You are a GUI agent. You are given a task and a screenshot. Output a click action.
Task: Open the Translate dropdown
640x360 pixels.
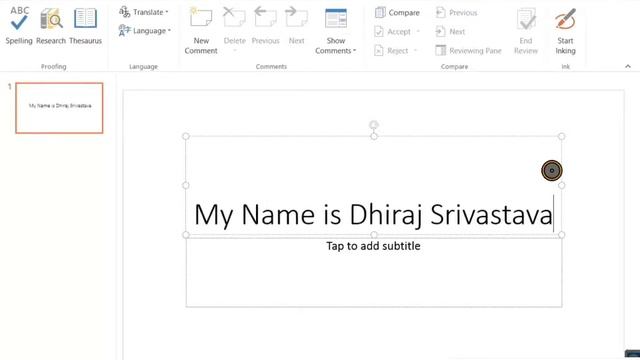(x=143, y=12)
